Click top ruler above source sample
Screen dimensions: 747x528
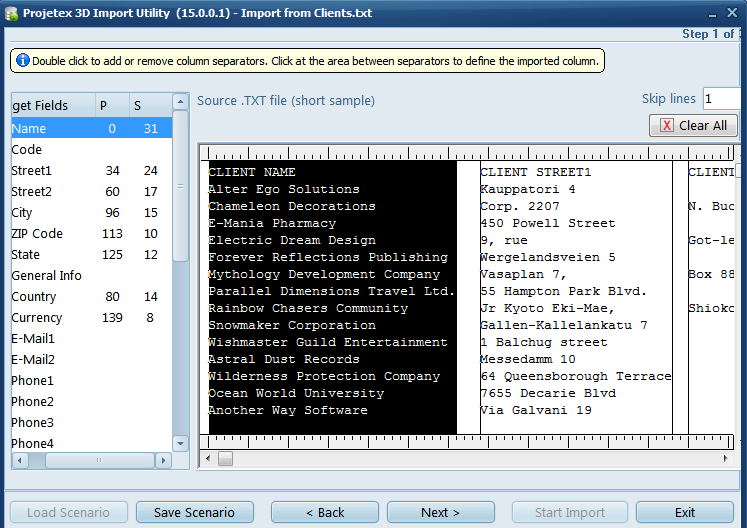coord(467,153)
